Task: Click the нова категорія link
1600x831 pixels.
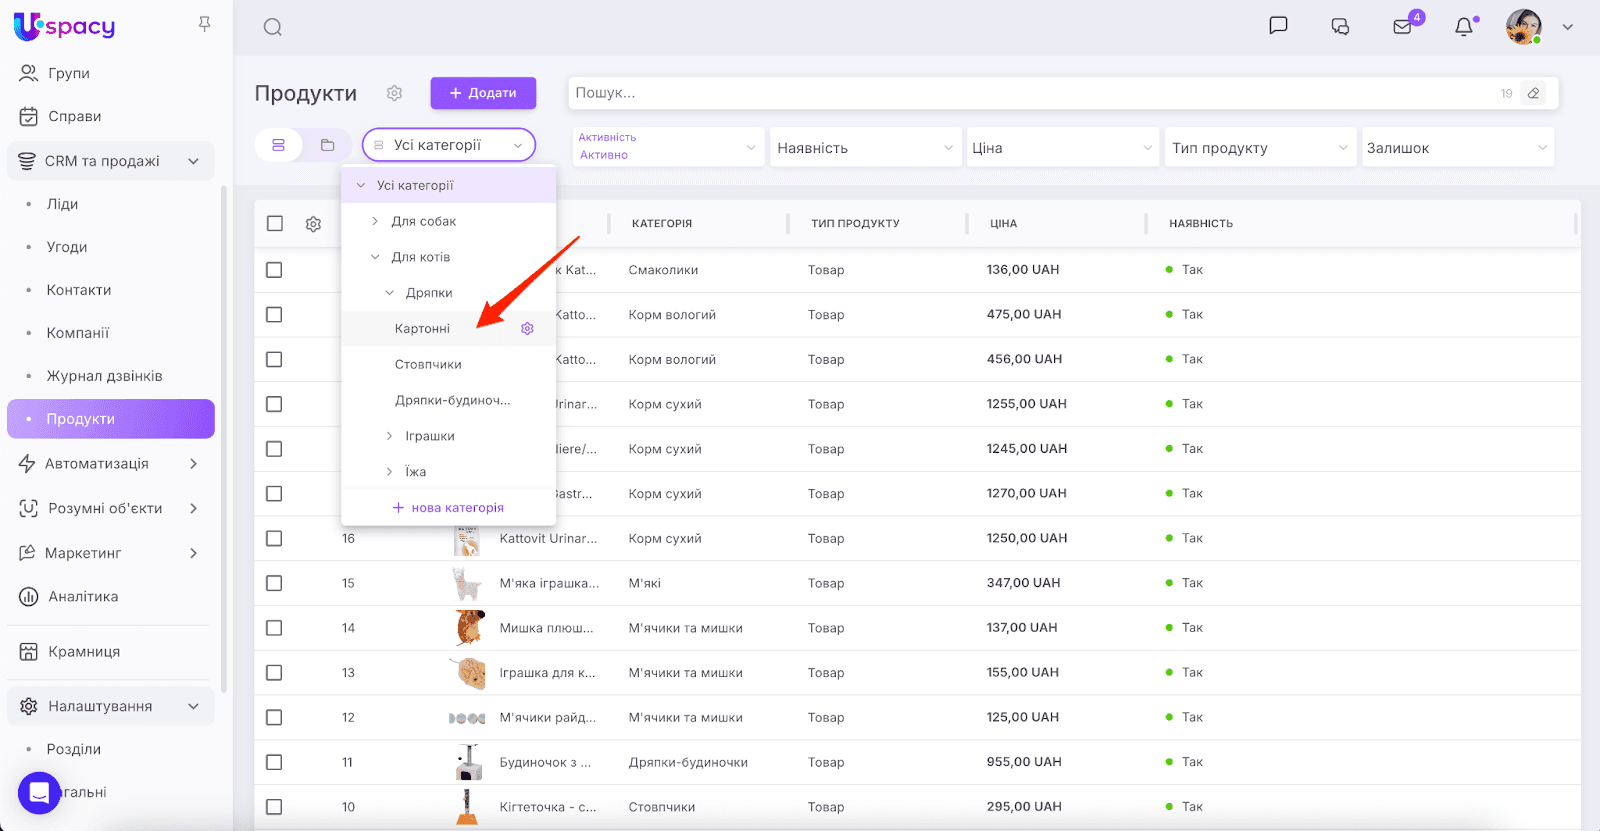Action: [x=448, y=508]
